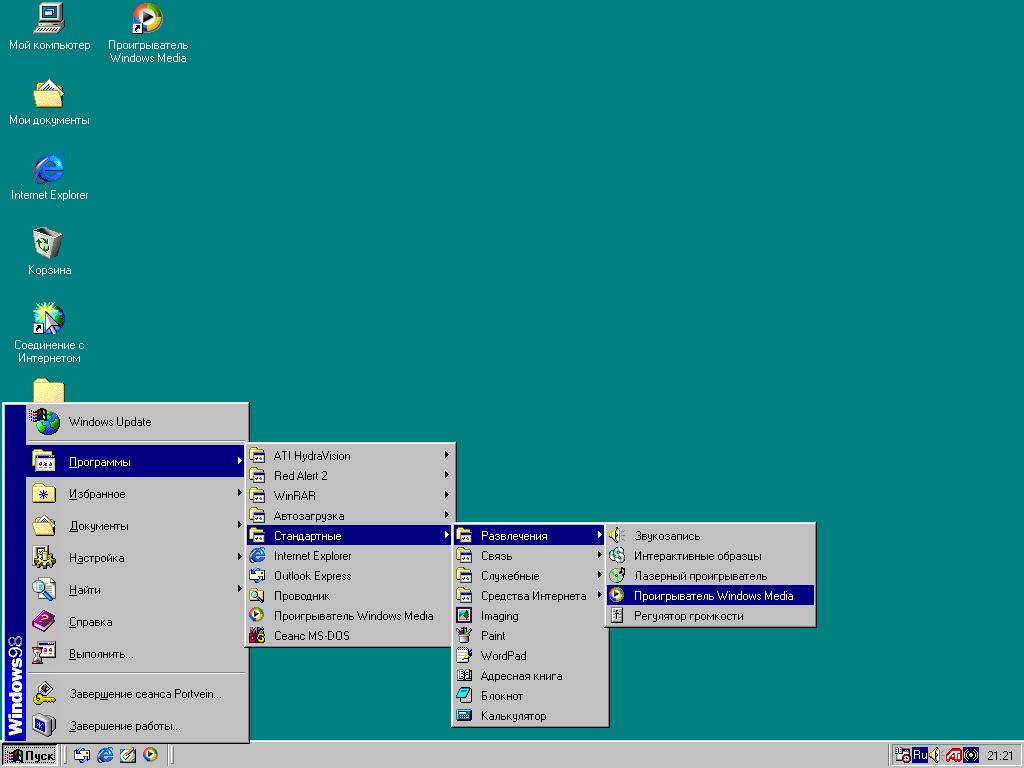1024x768 pixels.
Task: Select the Развлечения submenu
Action: [x=530, y=536]
